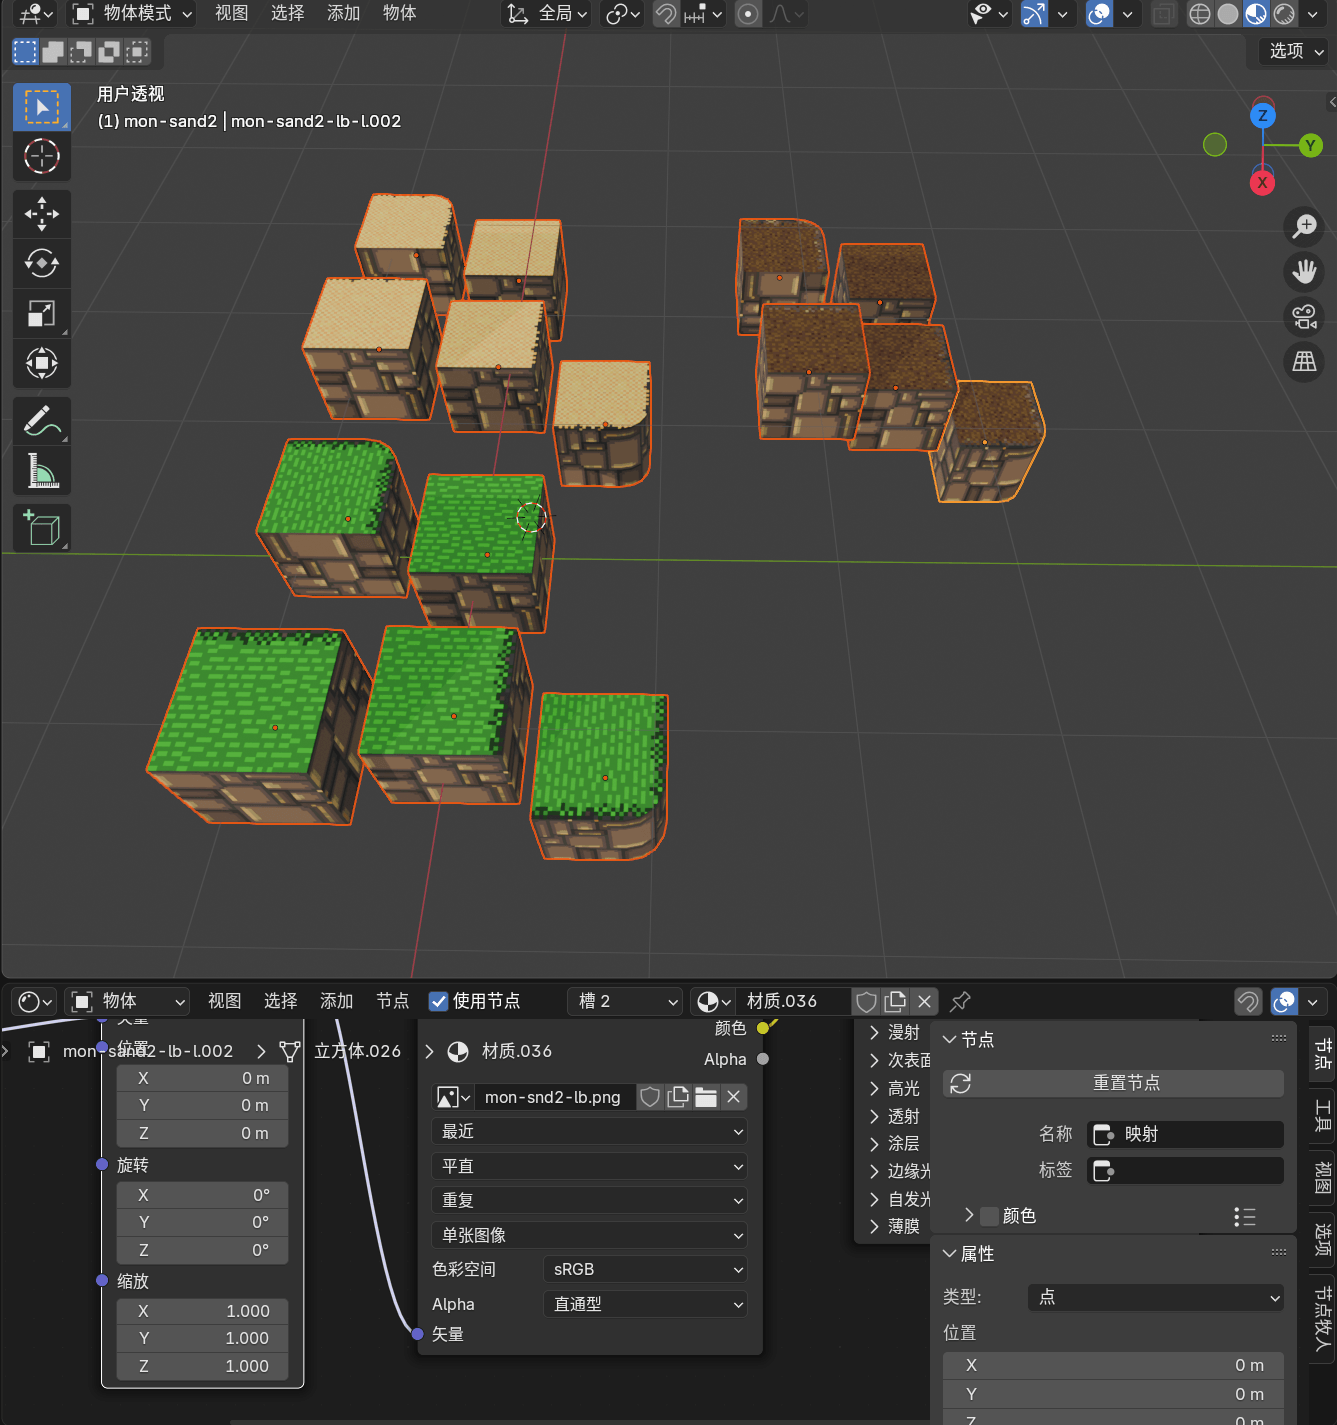Open 添加 menu in 3D viewport header
This screenshot has height=1425, width=1337.
[344, 14]
